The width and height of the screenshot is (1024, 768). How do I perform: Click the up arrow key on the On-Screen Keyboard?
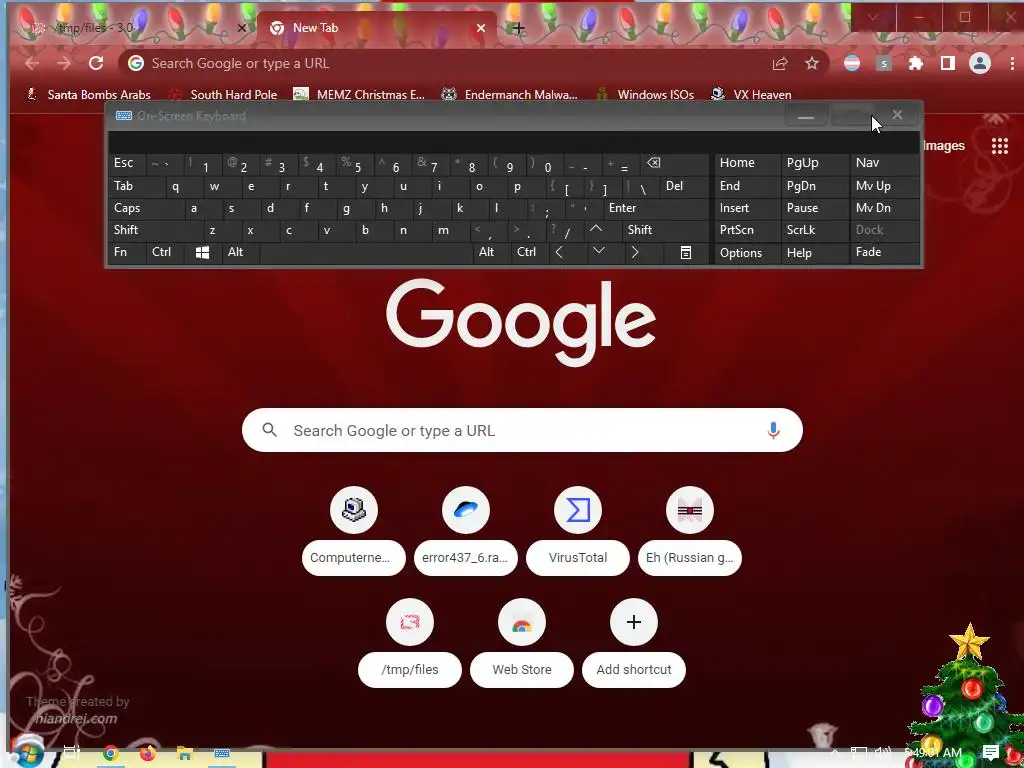[x=596, y=230]
